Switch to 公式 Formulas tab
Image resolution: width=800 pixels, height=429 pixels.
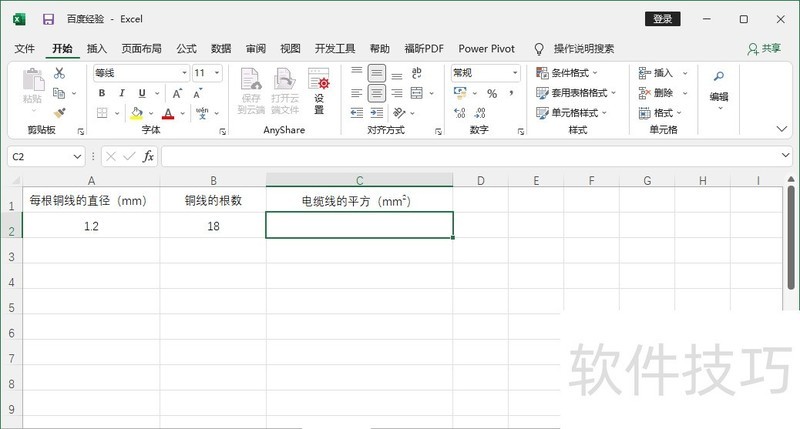(186, 48)
